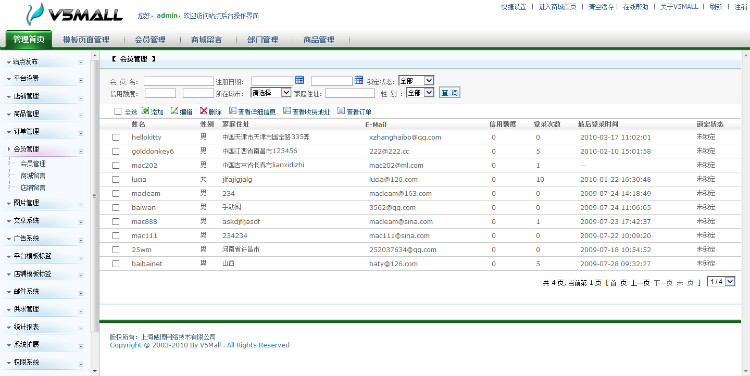Click the timestamp 2010-03-17 11:02:01
The height and width of the screenshot is (376, 750).
pyautogui.click(x=616, y=137)
